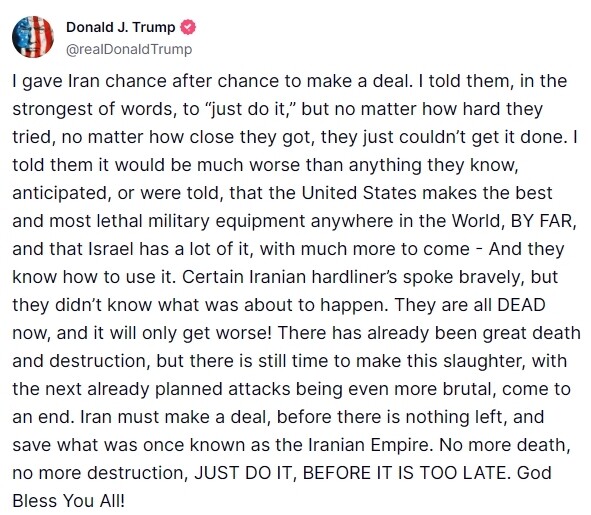Click 'BEFORE IT IS TOO LATE' text
The width and height of the screenshot is (591, 515).
pos(404,473)
